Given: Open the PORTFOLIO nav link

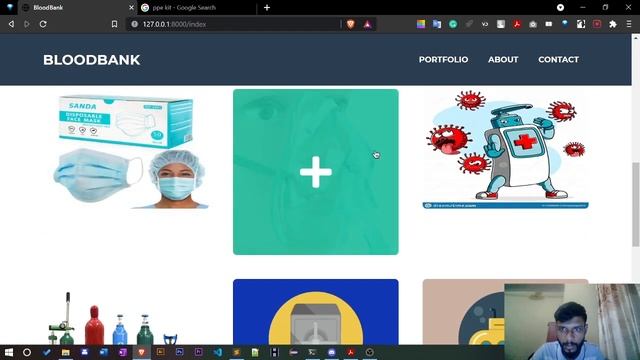Looking at the screenshot, I should coord(443,60).
